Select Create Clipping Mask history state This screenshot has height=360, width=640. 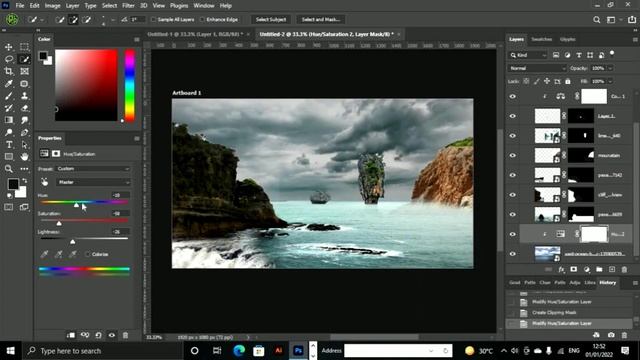point(554,313)
